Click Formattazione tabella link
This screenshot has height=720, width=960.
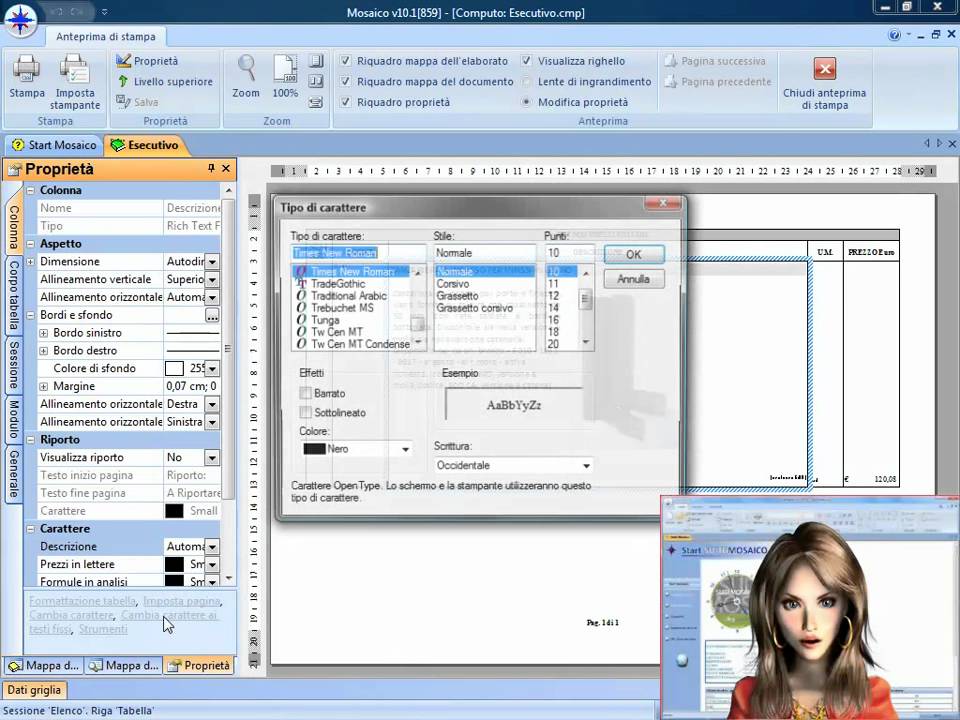click(82, 601)
